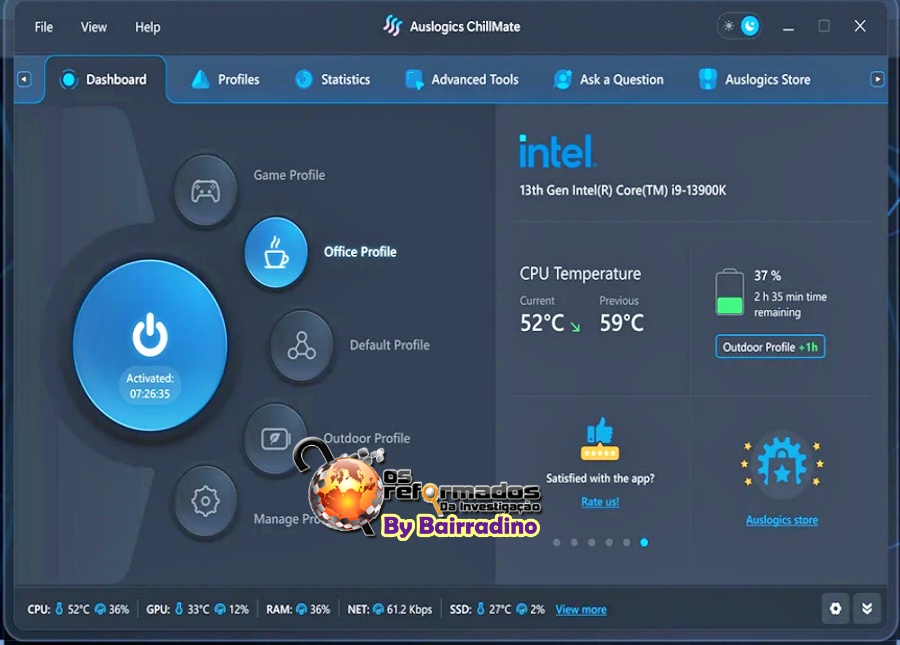Click the 37 % battery percentage
Image resolution: width=900 pixels, height=645 pixels.
pos(767,275)
